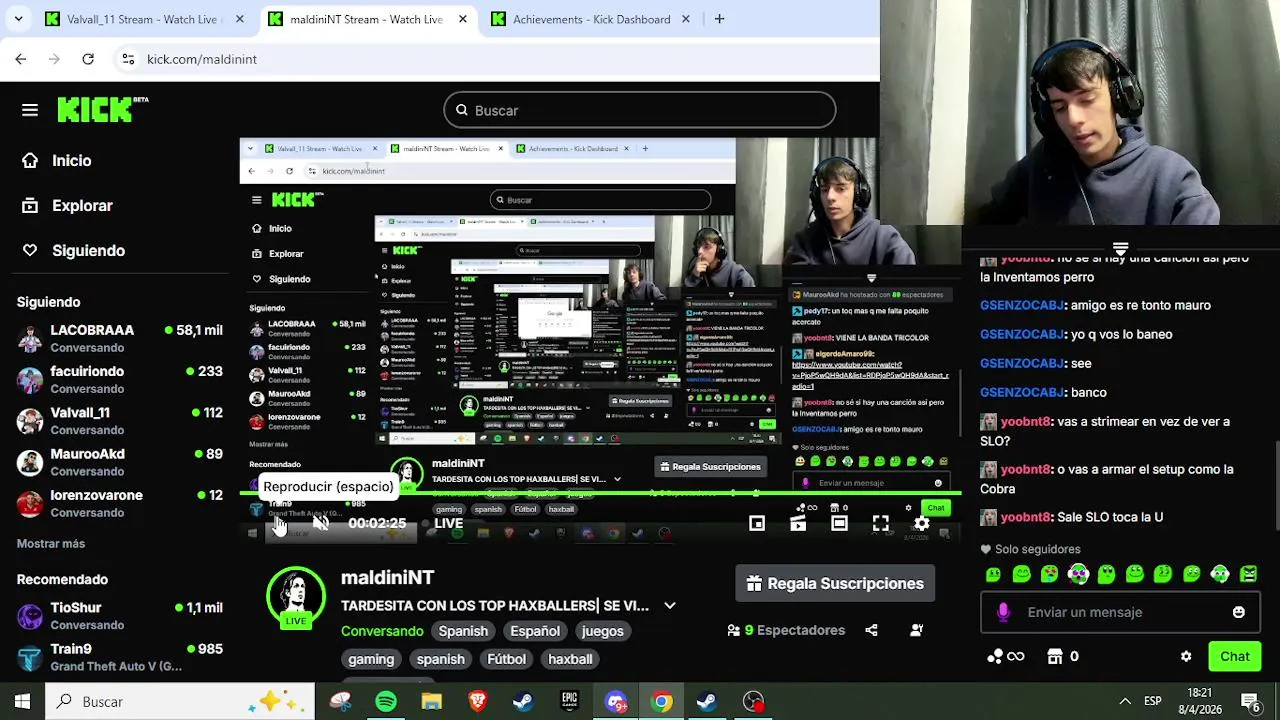Switch to Valvall_11 Stream browser tab
The width and height of the screenshot is (1280, 720).
[144, 19]
